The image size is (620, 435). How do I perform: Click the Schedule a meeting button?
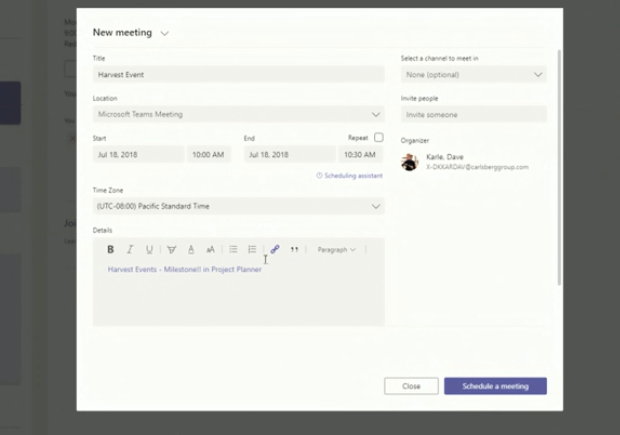coord(495,386)
